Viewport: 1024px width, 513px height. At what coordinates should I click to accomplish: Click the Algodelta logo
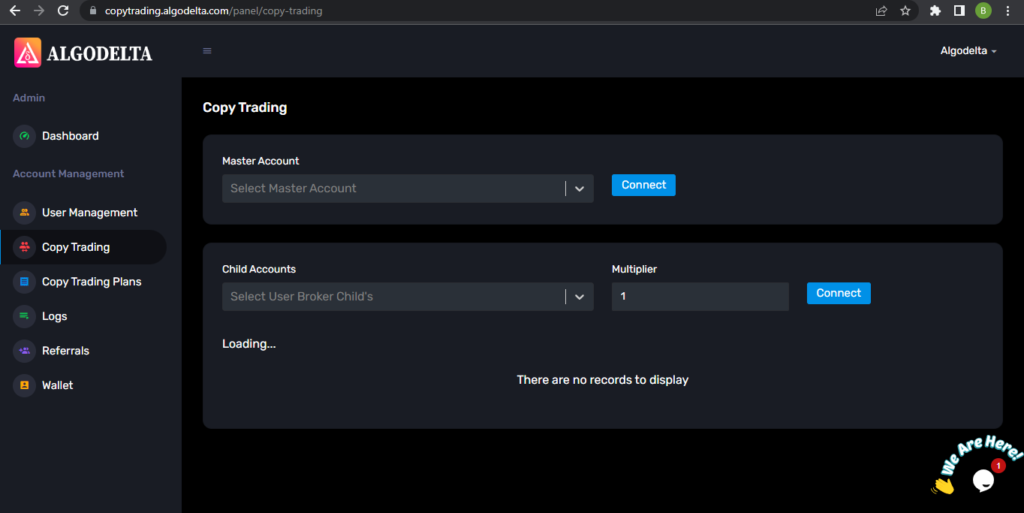tap(83, 53)
